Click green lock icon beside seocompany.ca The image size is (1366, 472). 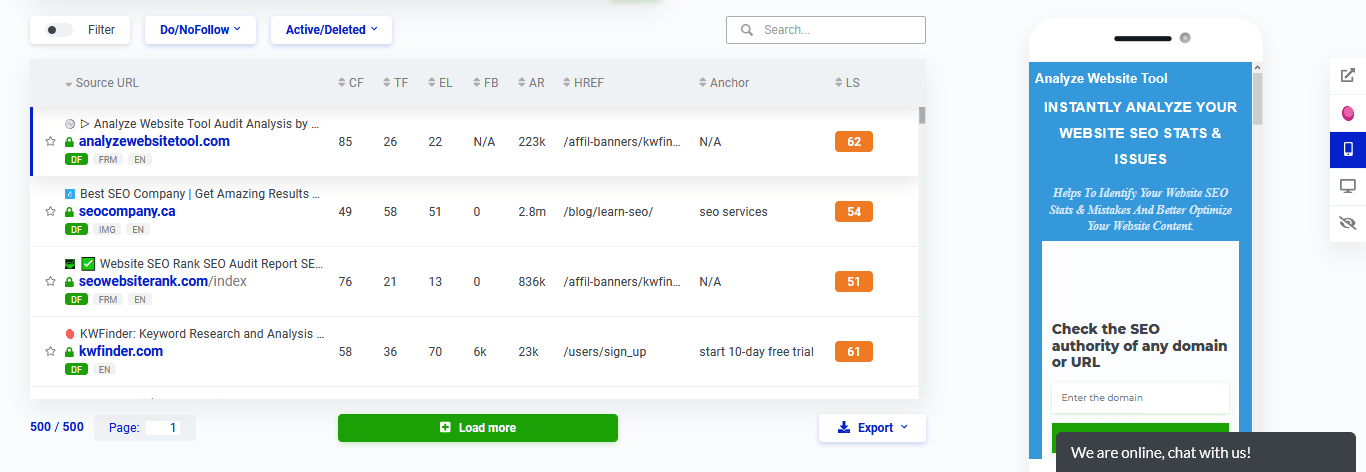(x=70, y=212)
